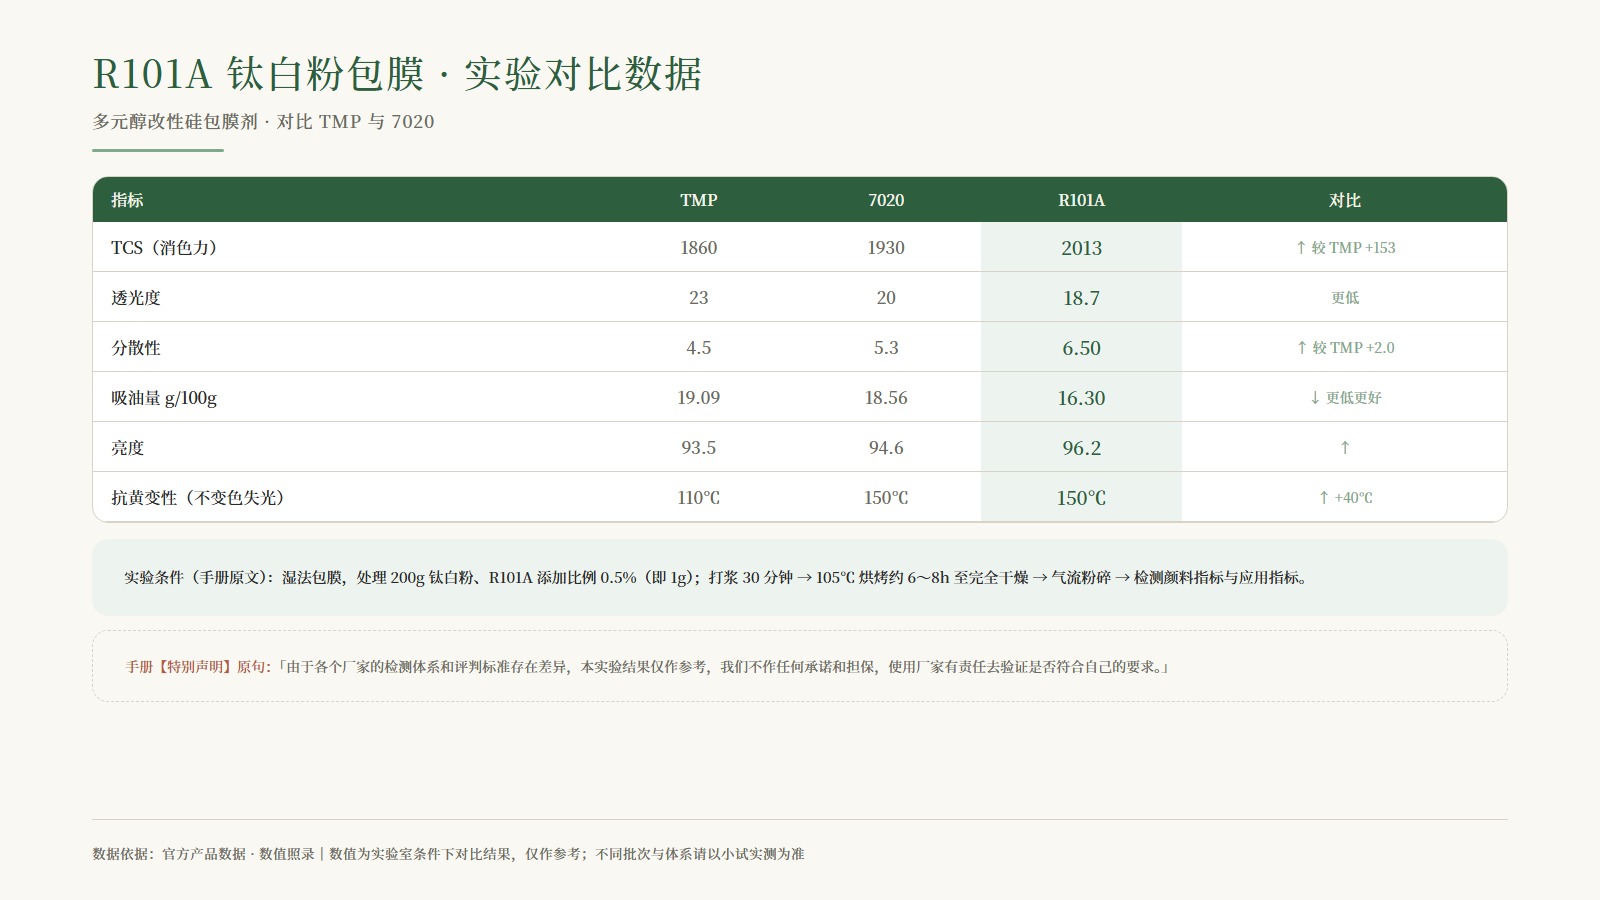Click the 7020 value 150℃

tap(886, 497)
